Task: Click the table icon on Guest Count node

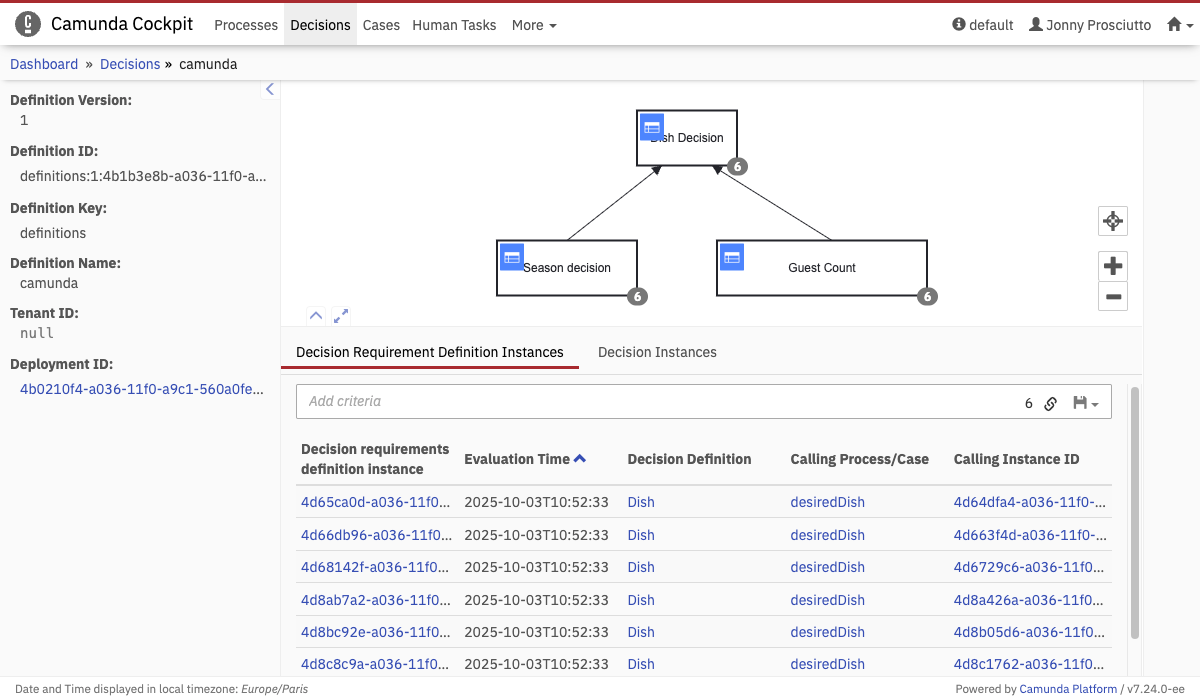Action: pyautogui.click(x=732, y=257)
